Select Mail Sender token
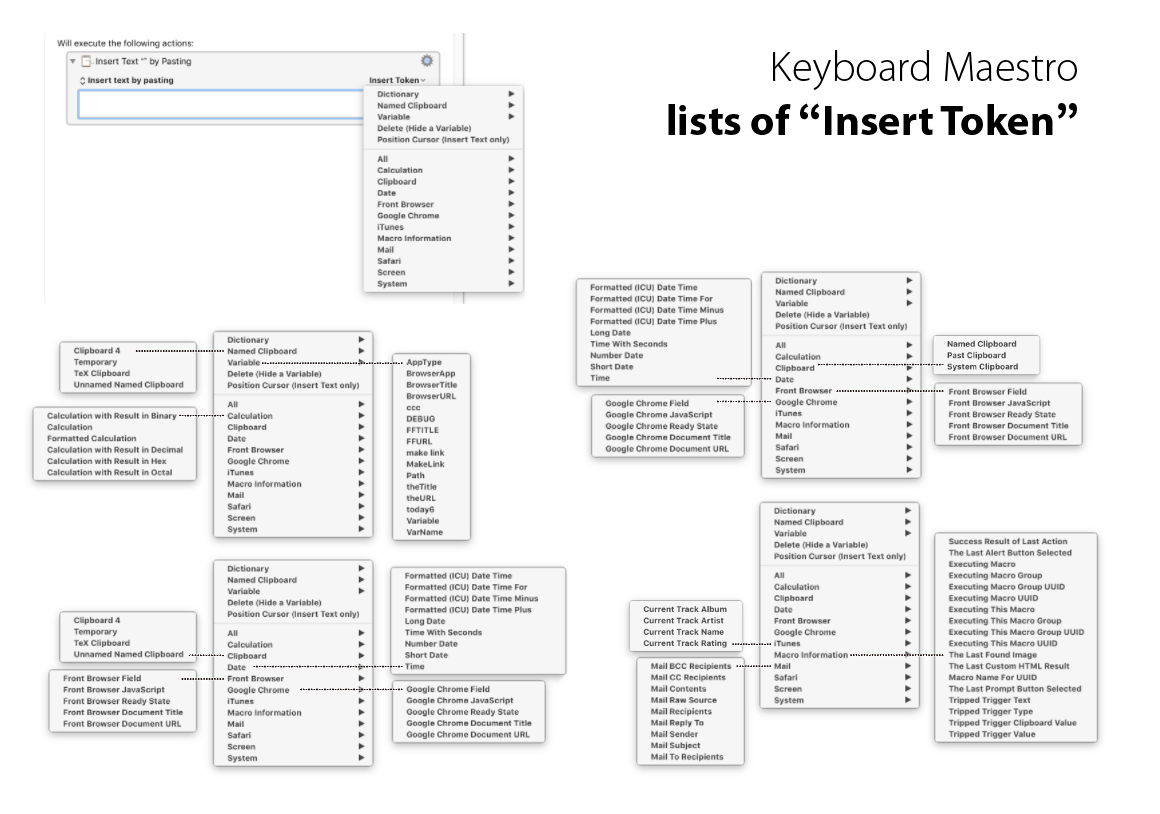Screen dimensions: 1160x814 click(674, 734)
